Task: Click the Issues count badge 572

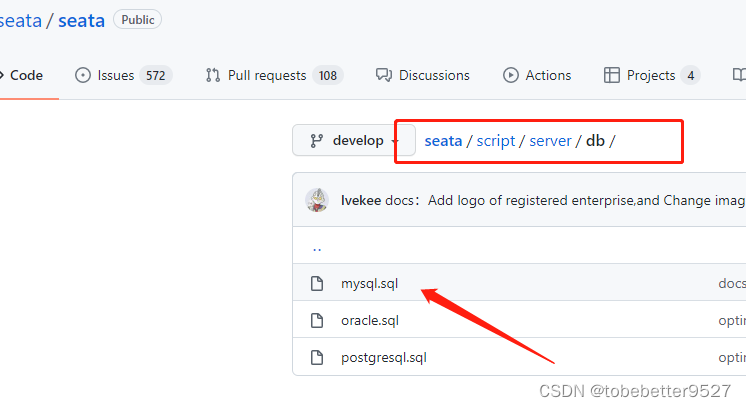Action: tap(156, 75)
